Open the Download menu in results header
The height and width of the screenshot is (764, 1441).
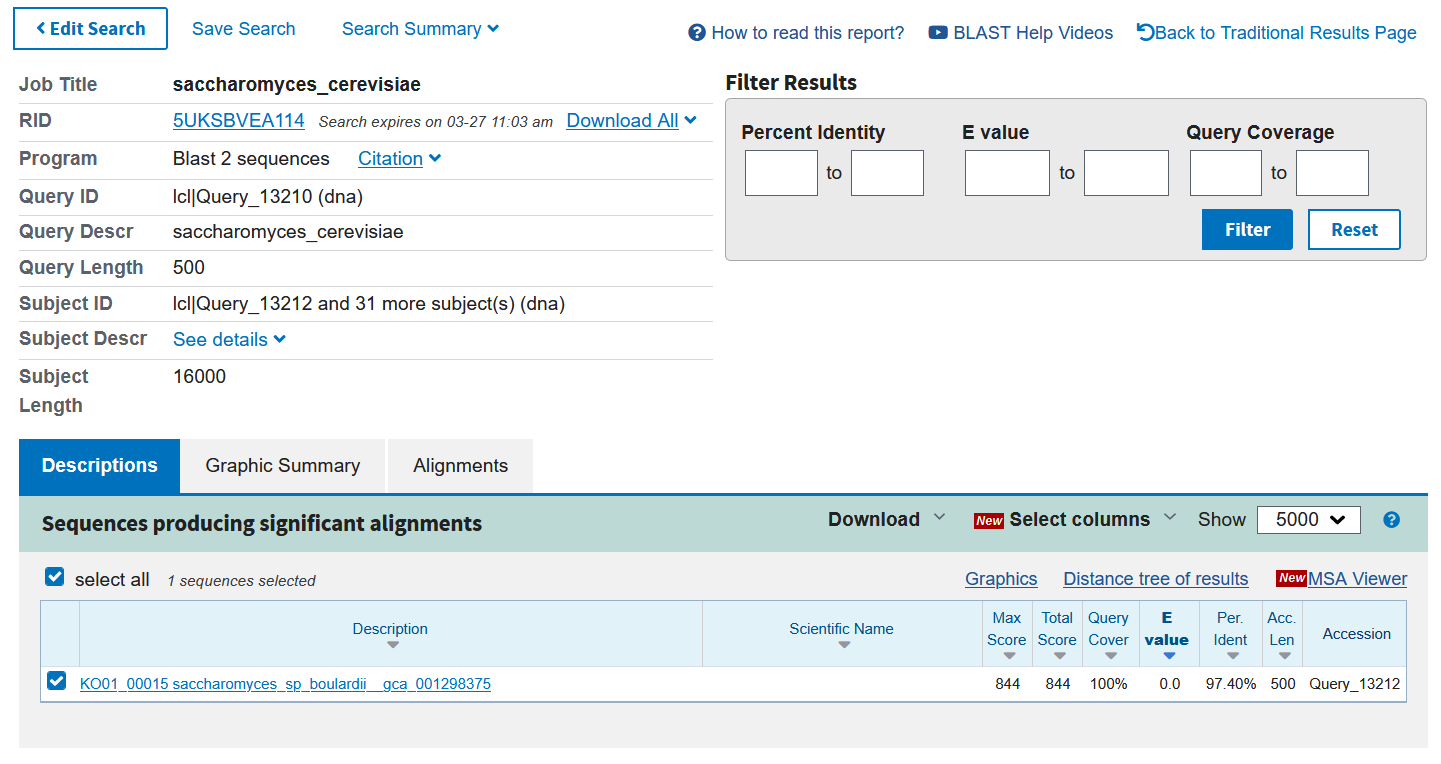(886, 519)
